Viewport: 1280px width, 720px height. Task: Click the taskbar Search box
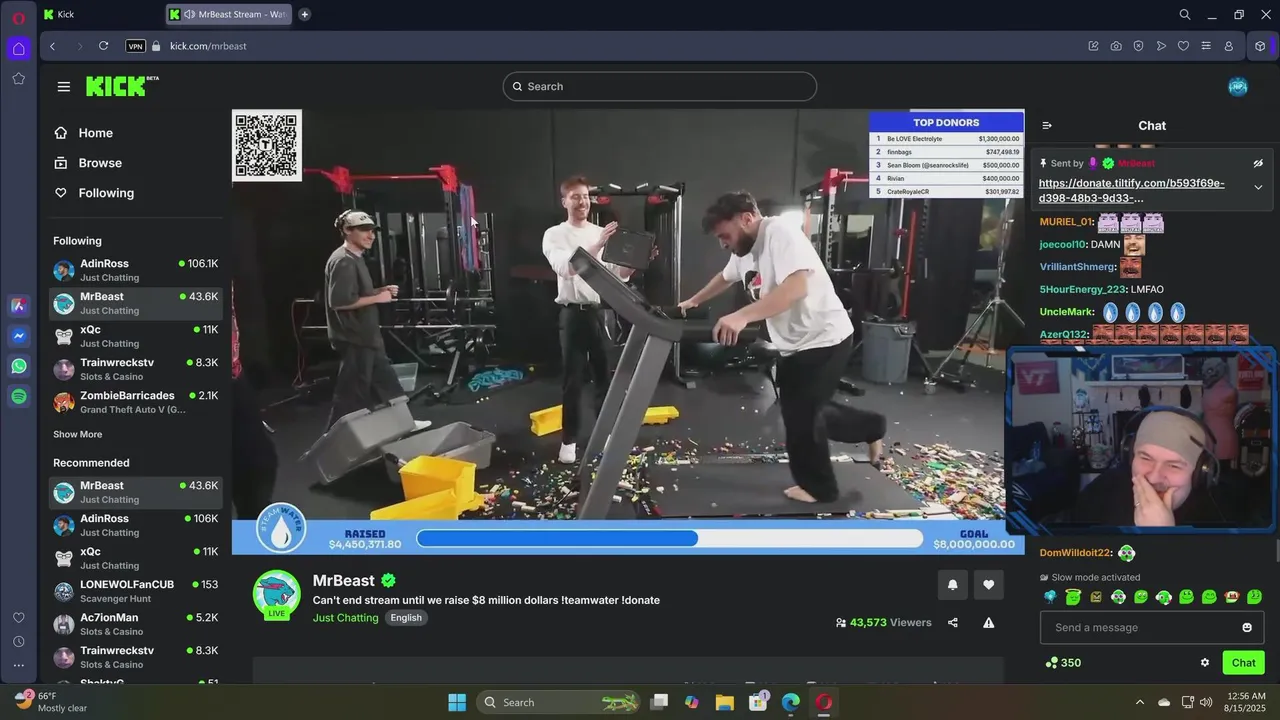tap(560, 702)
